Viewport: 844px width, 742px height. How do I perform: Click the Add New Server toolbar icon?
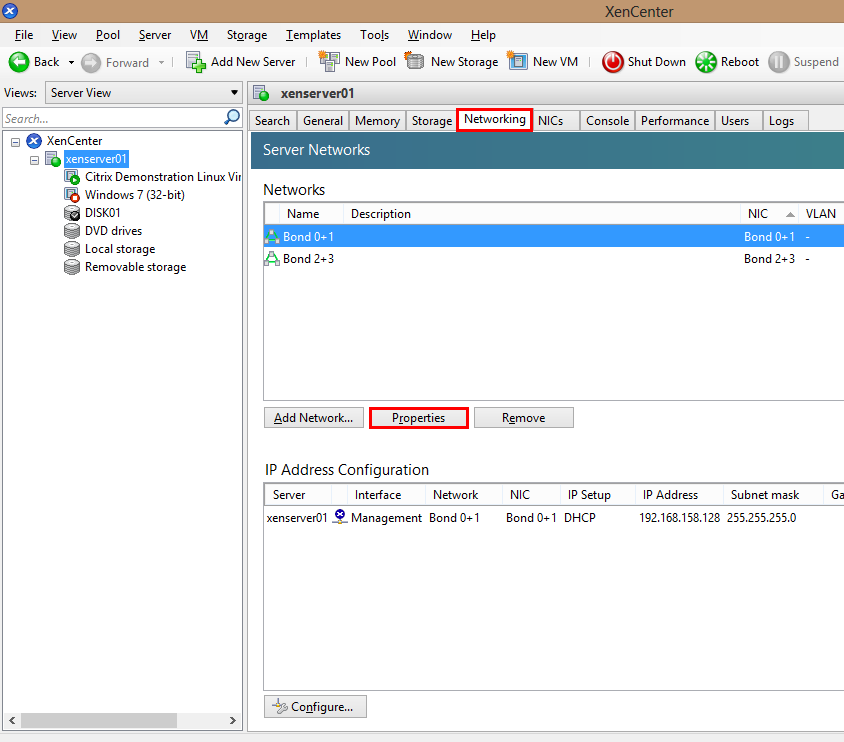(x=196, y=62)
